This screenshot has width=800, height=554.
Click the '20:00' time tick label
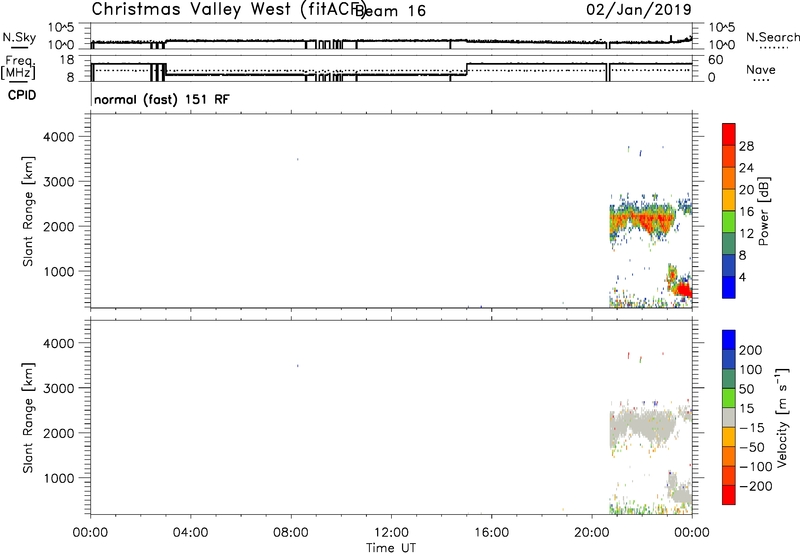[x=591, y=533]
